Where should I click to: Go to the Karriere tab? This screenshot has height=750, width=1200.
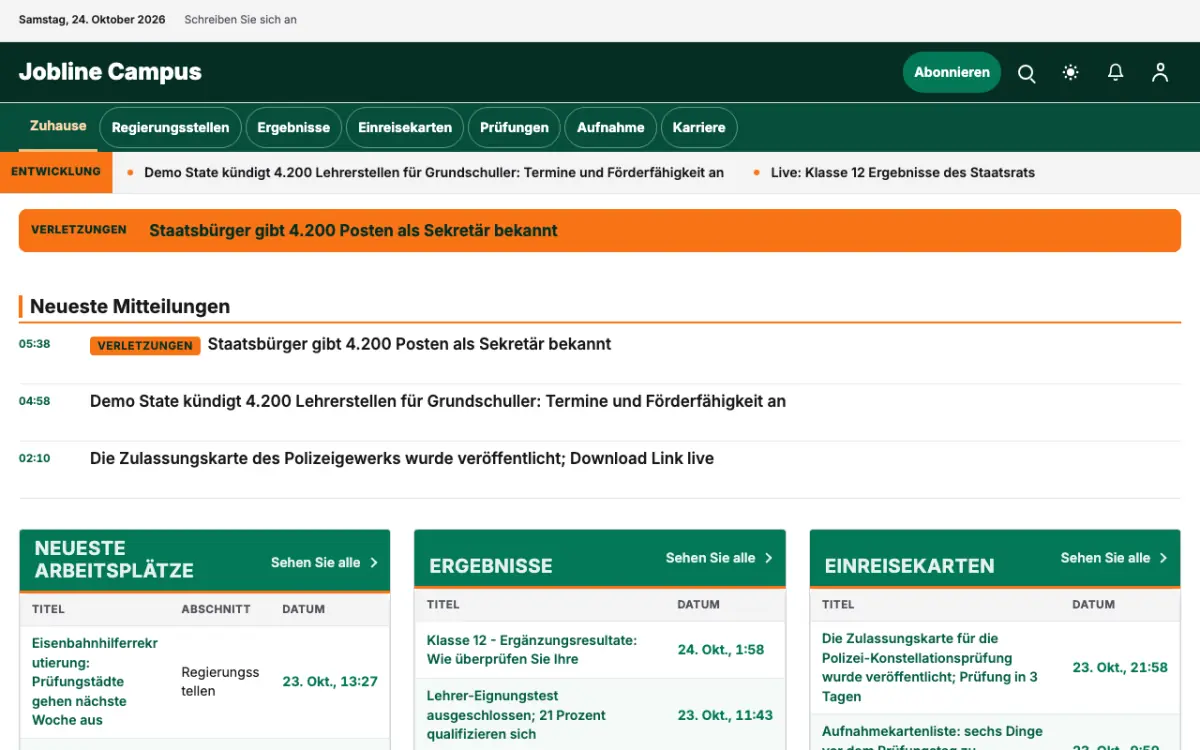pyautogui.click(x=699, y=128)
